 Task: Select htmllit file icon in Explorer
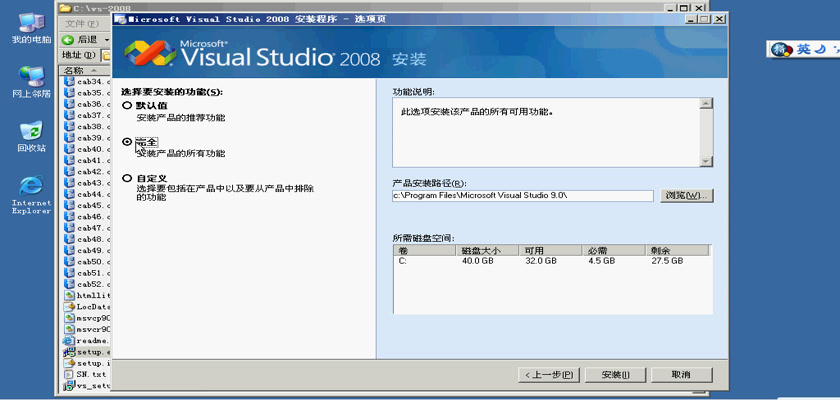(x=69, y=295)
